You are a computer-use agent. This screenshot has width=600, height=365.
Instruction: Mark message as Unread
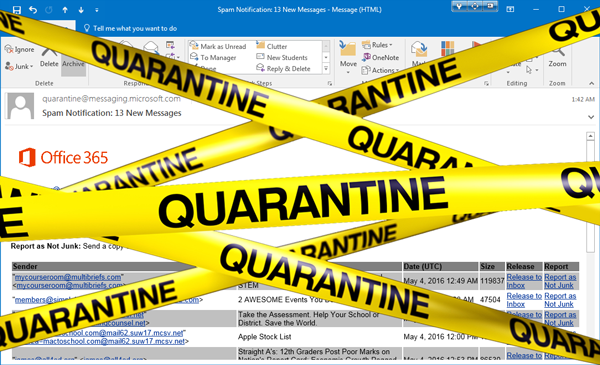coord(218,46)
